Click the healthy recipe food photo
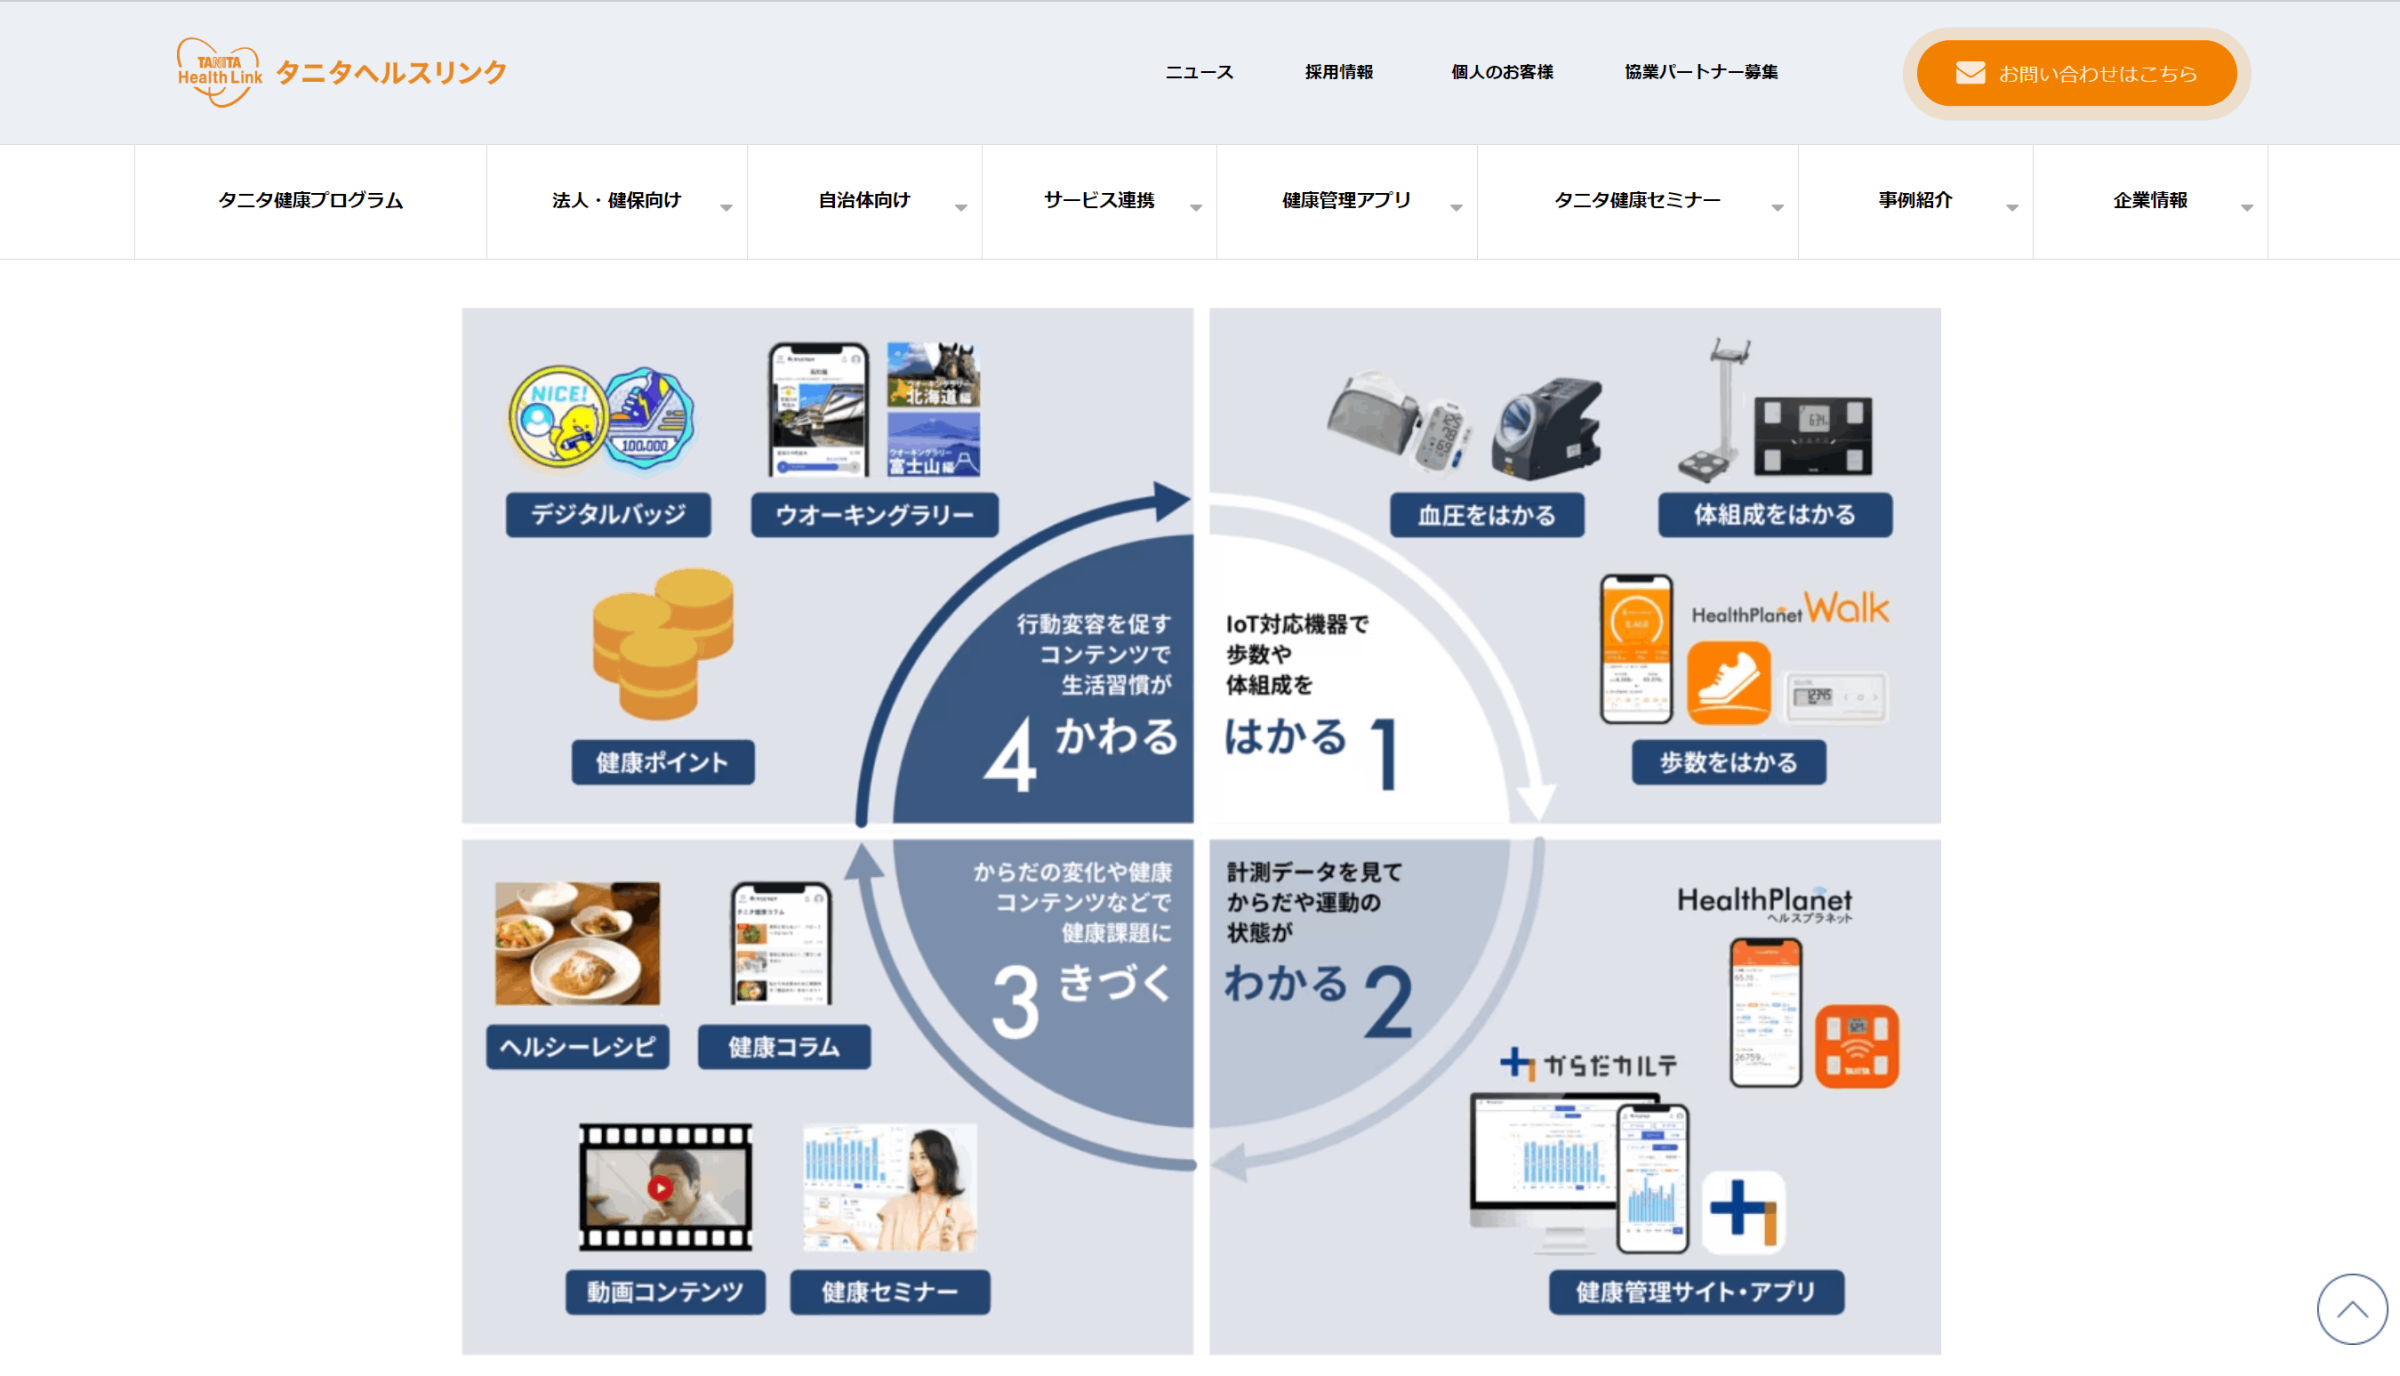Viewport: 2400px width, 1376px height. coord(577,943)
